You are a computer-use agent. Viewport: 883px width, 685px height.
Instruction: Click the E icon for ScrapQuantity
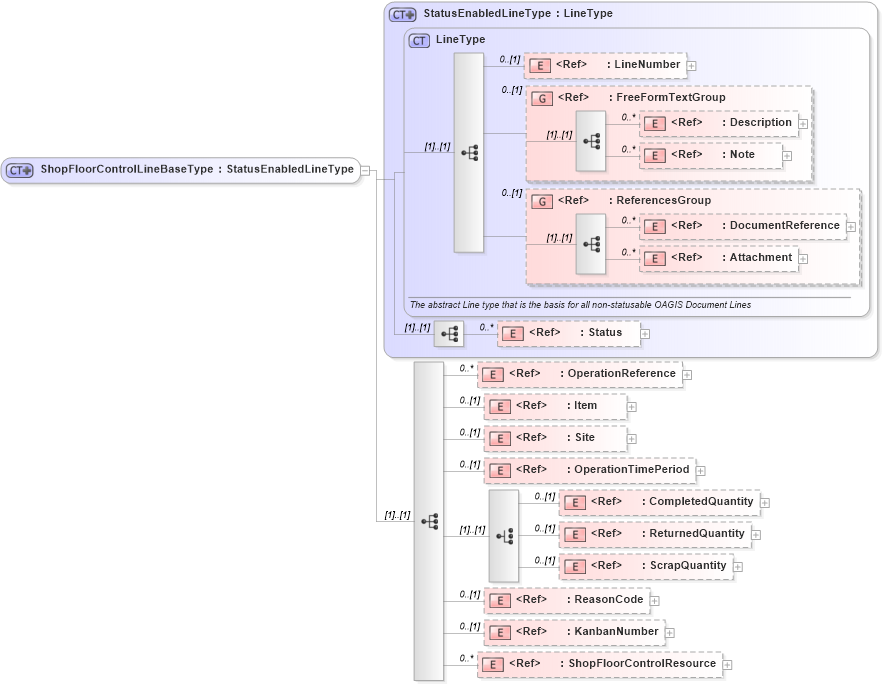[575, 565]
